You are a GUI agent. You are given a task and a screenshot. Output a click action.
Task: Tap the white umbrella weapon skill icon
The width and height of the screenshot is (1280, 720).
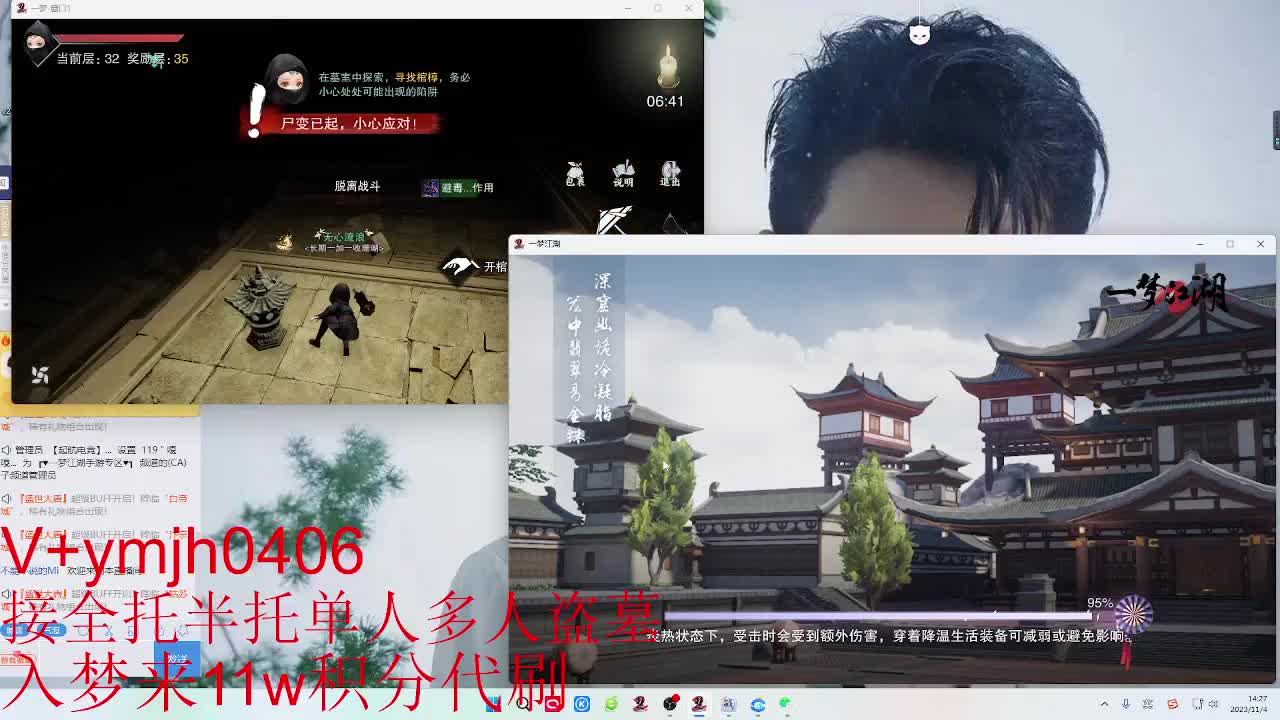pyautogui.click(x=615, y=219)
